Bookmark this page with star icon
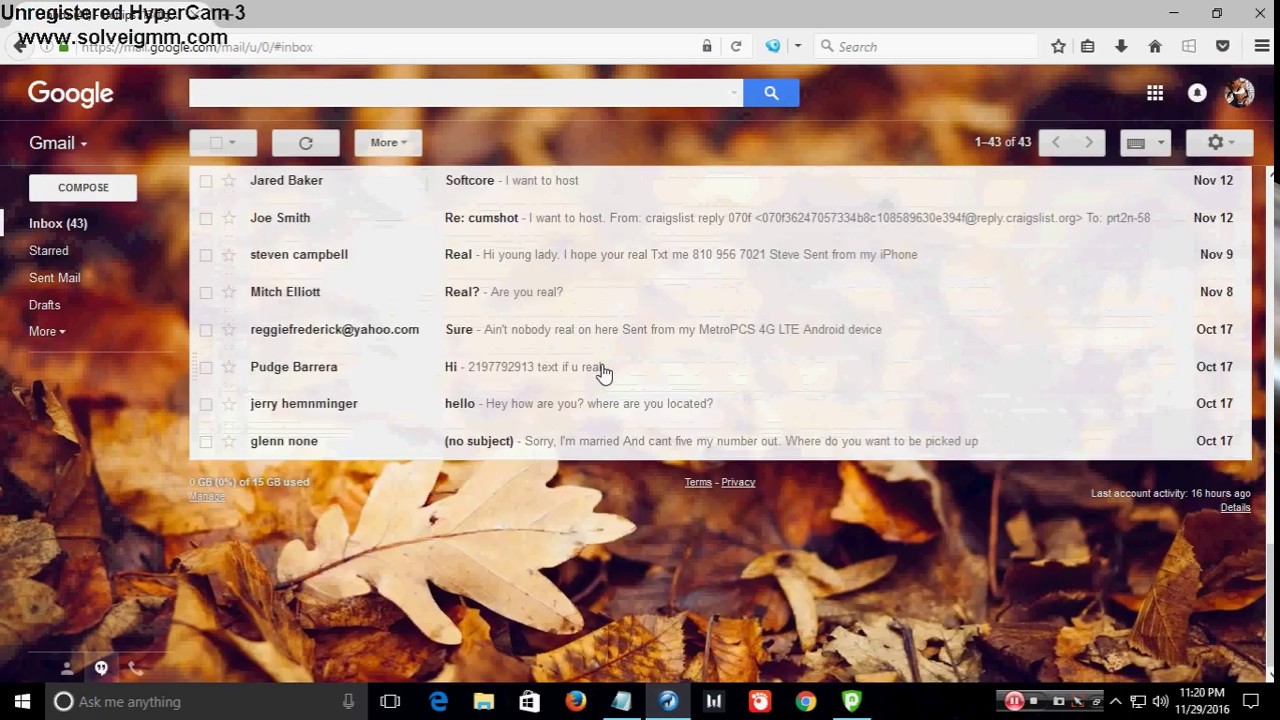 (x=1058, y=46)
